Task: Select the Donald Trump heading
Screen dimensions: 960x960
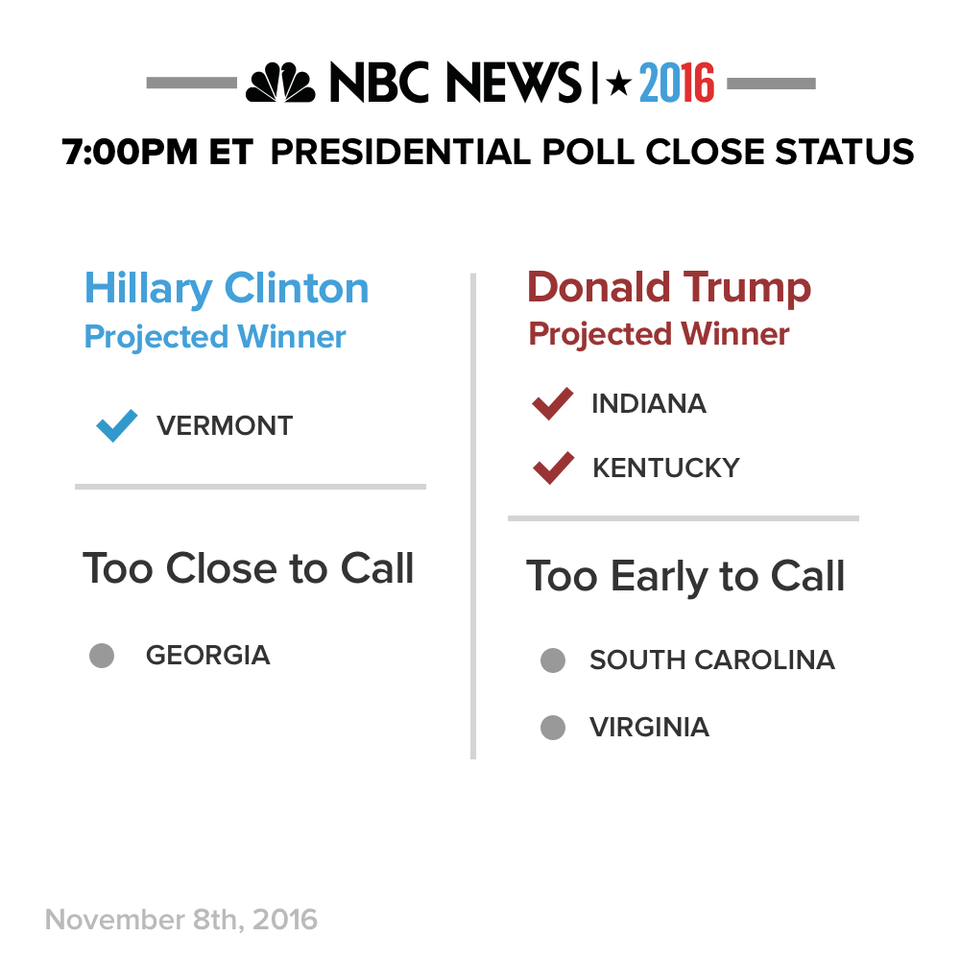Action: point(669,287)
